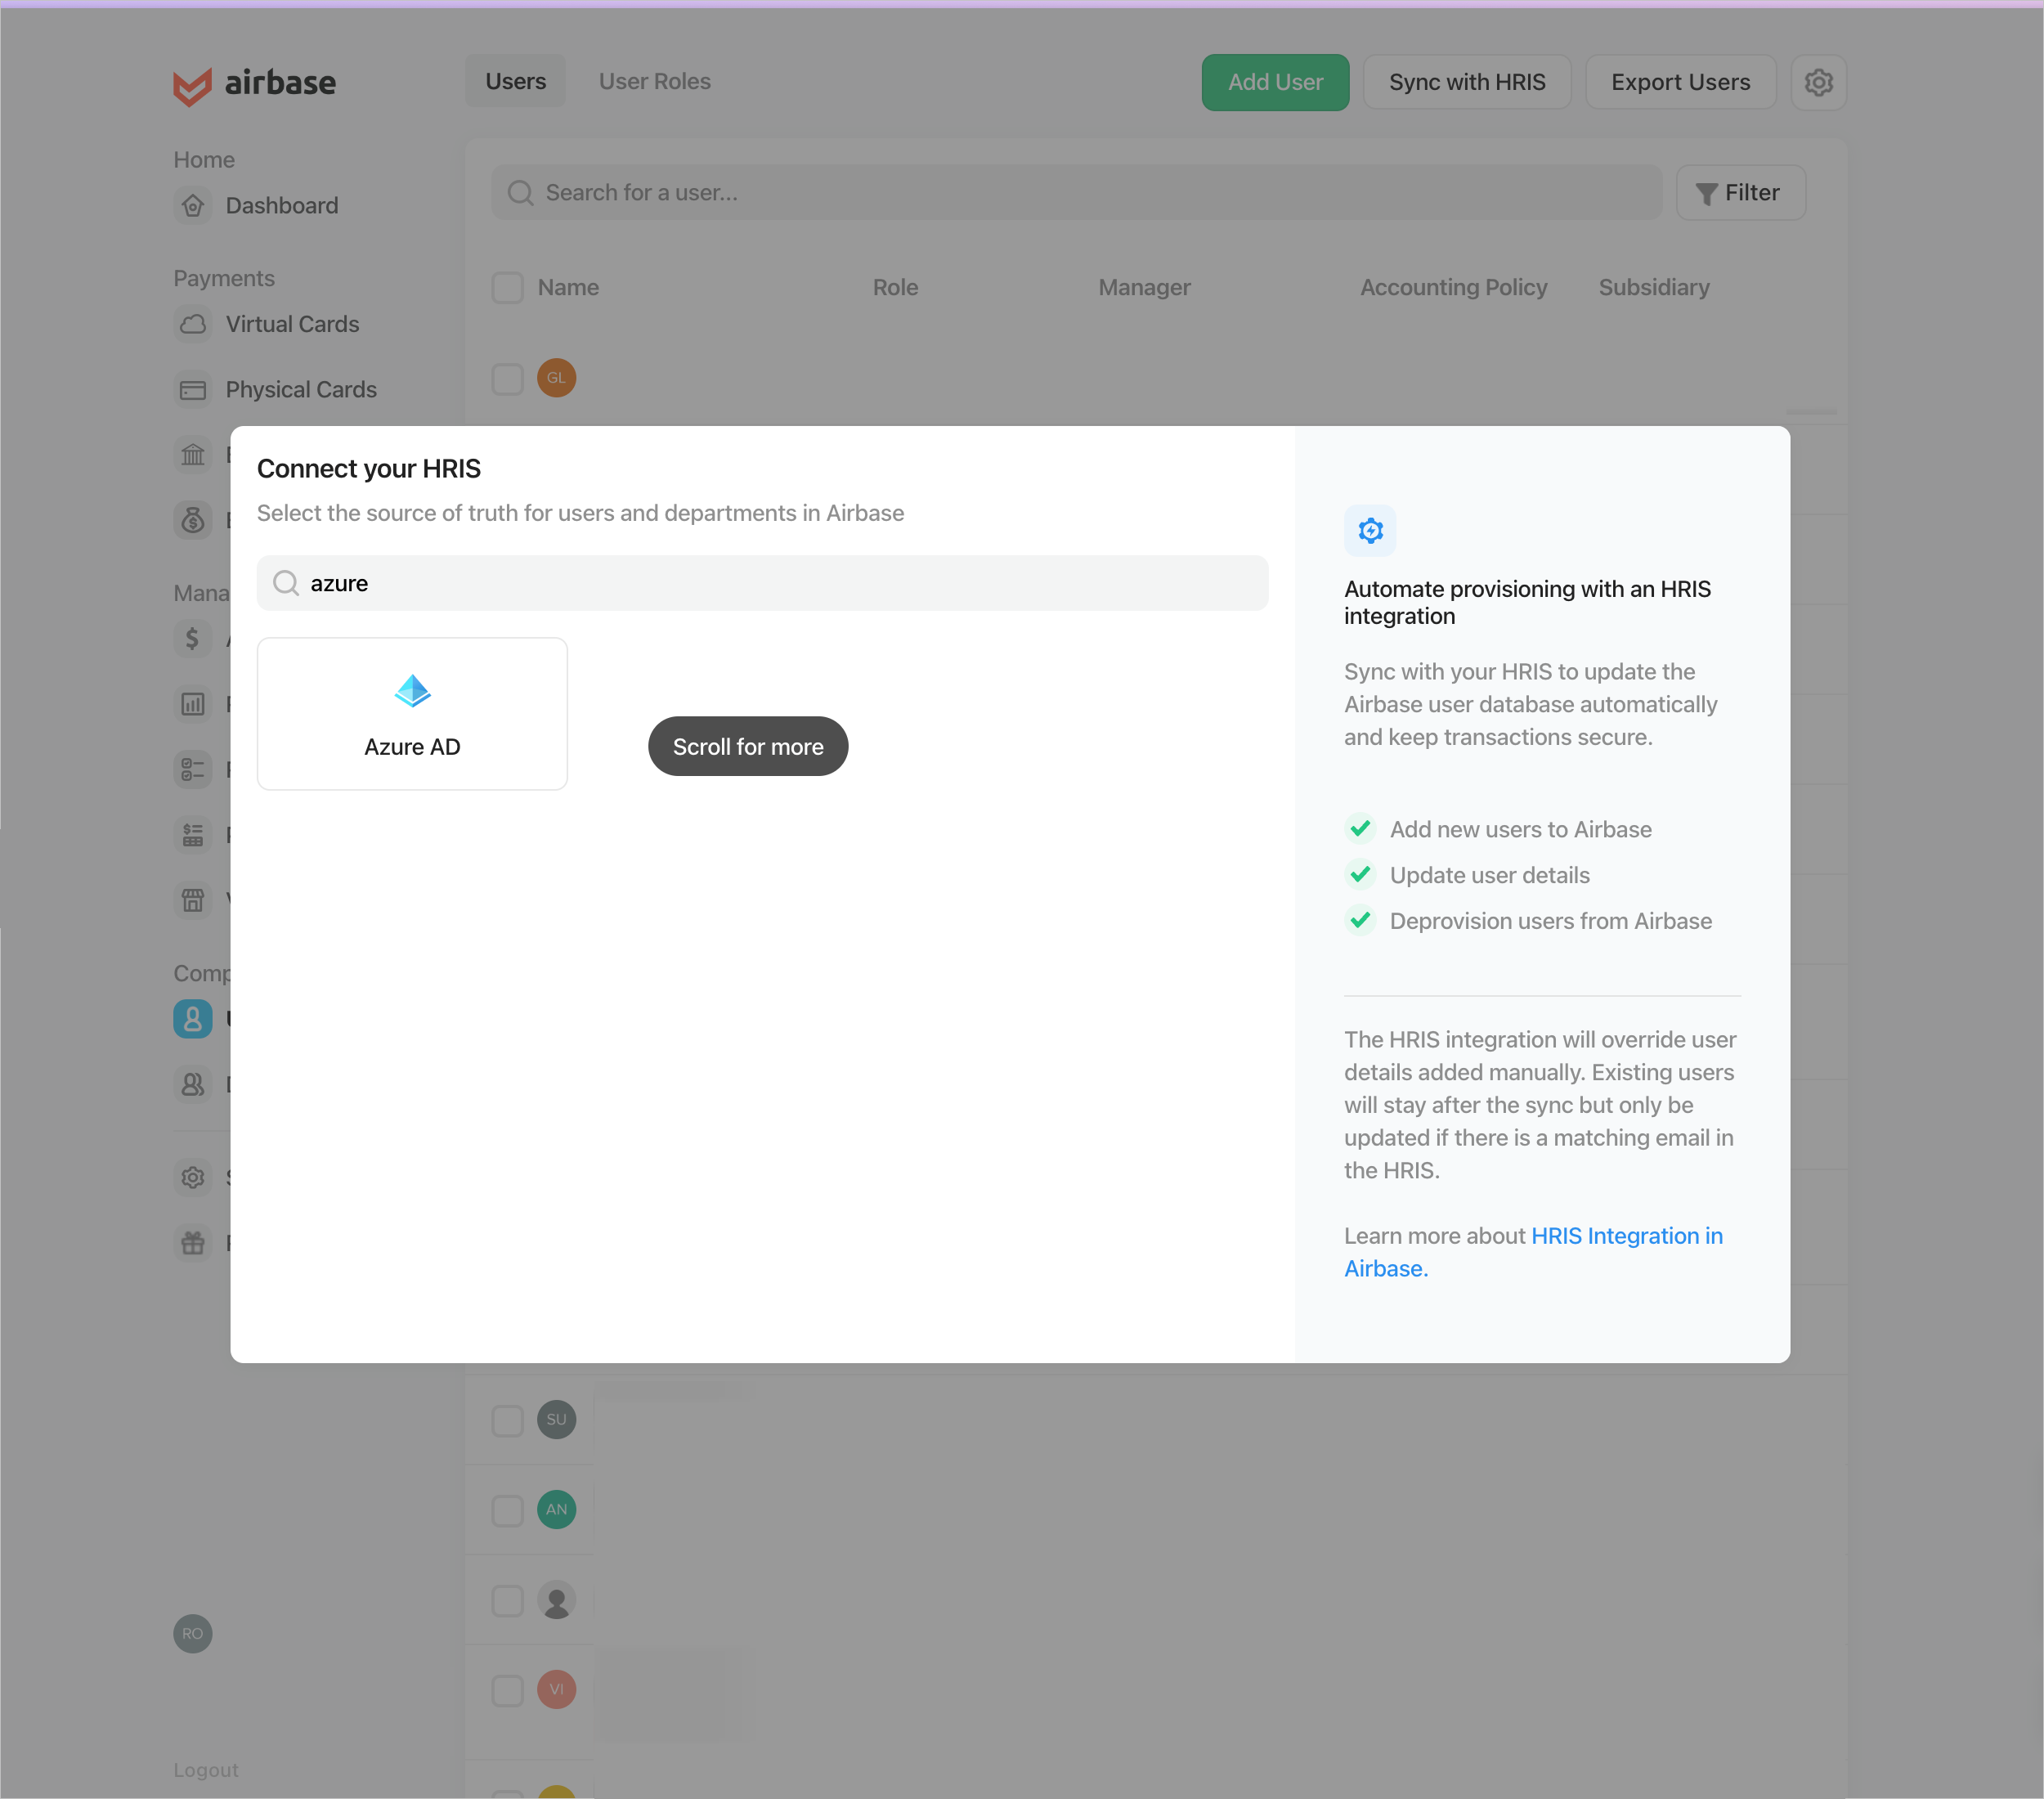
Task: Click the settings gear icon top right
Action: click(x=1818, y=80)
